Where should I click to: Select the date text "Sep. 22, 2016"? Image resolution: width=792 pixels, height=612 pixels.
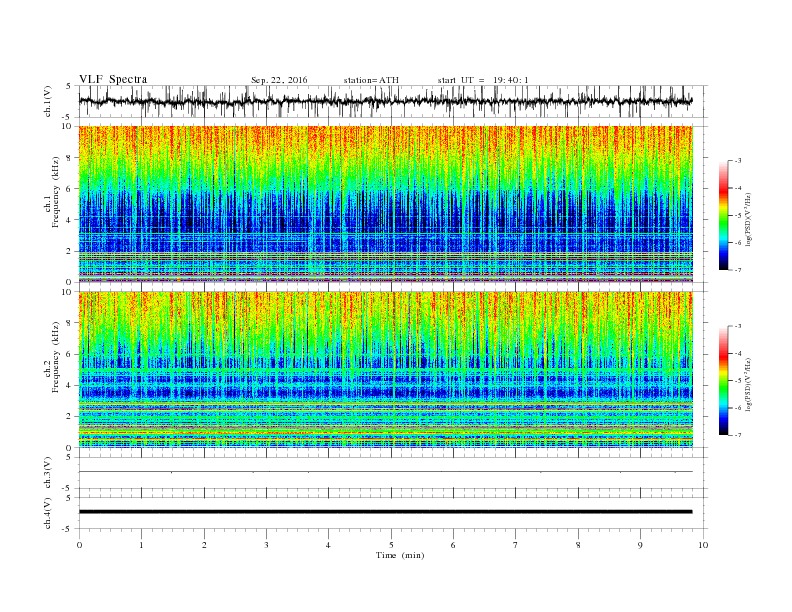pos(279,80)
